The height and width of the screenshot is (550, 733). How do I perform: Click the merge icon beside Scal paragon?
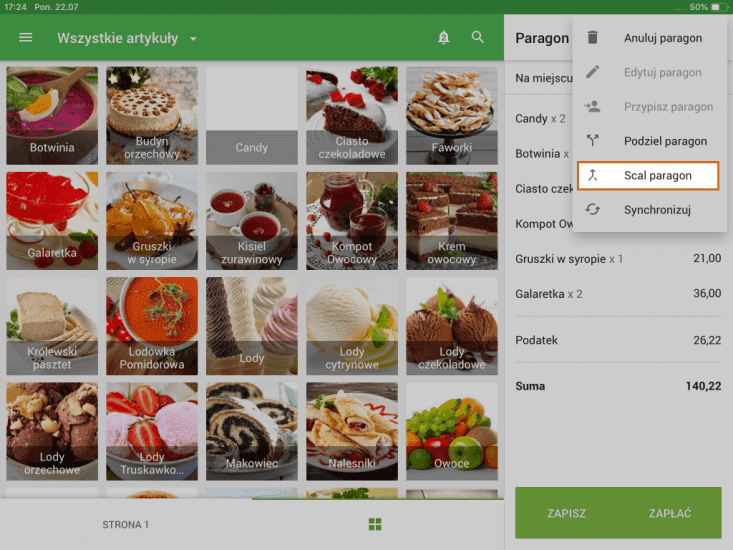593,175
